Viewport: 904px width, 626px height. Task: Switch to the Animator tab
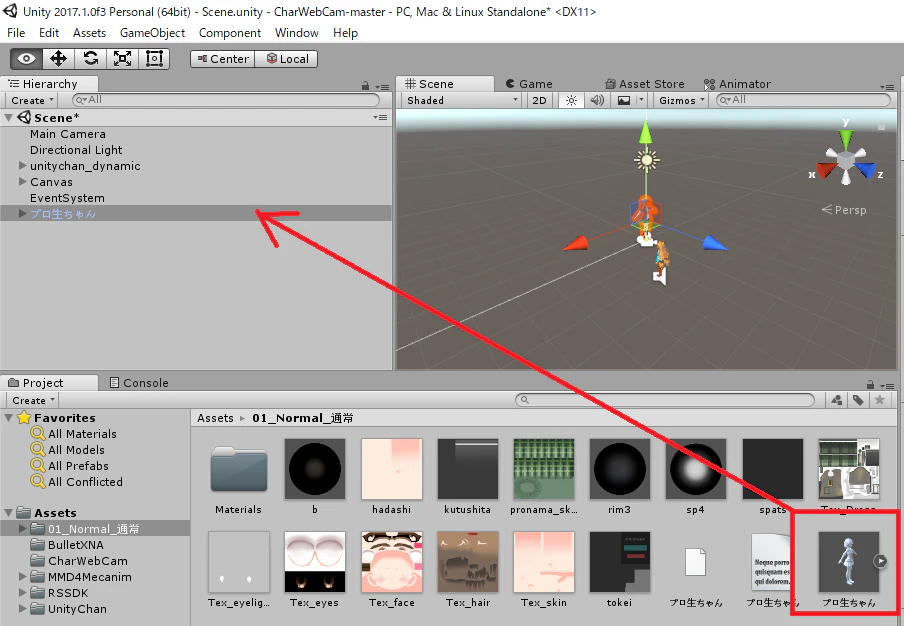[737, 84]
